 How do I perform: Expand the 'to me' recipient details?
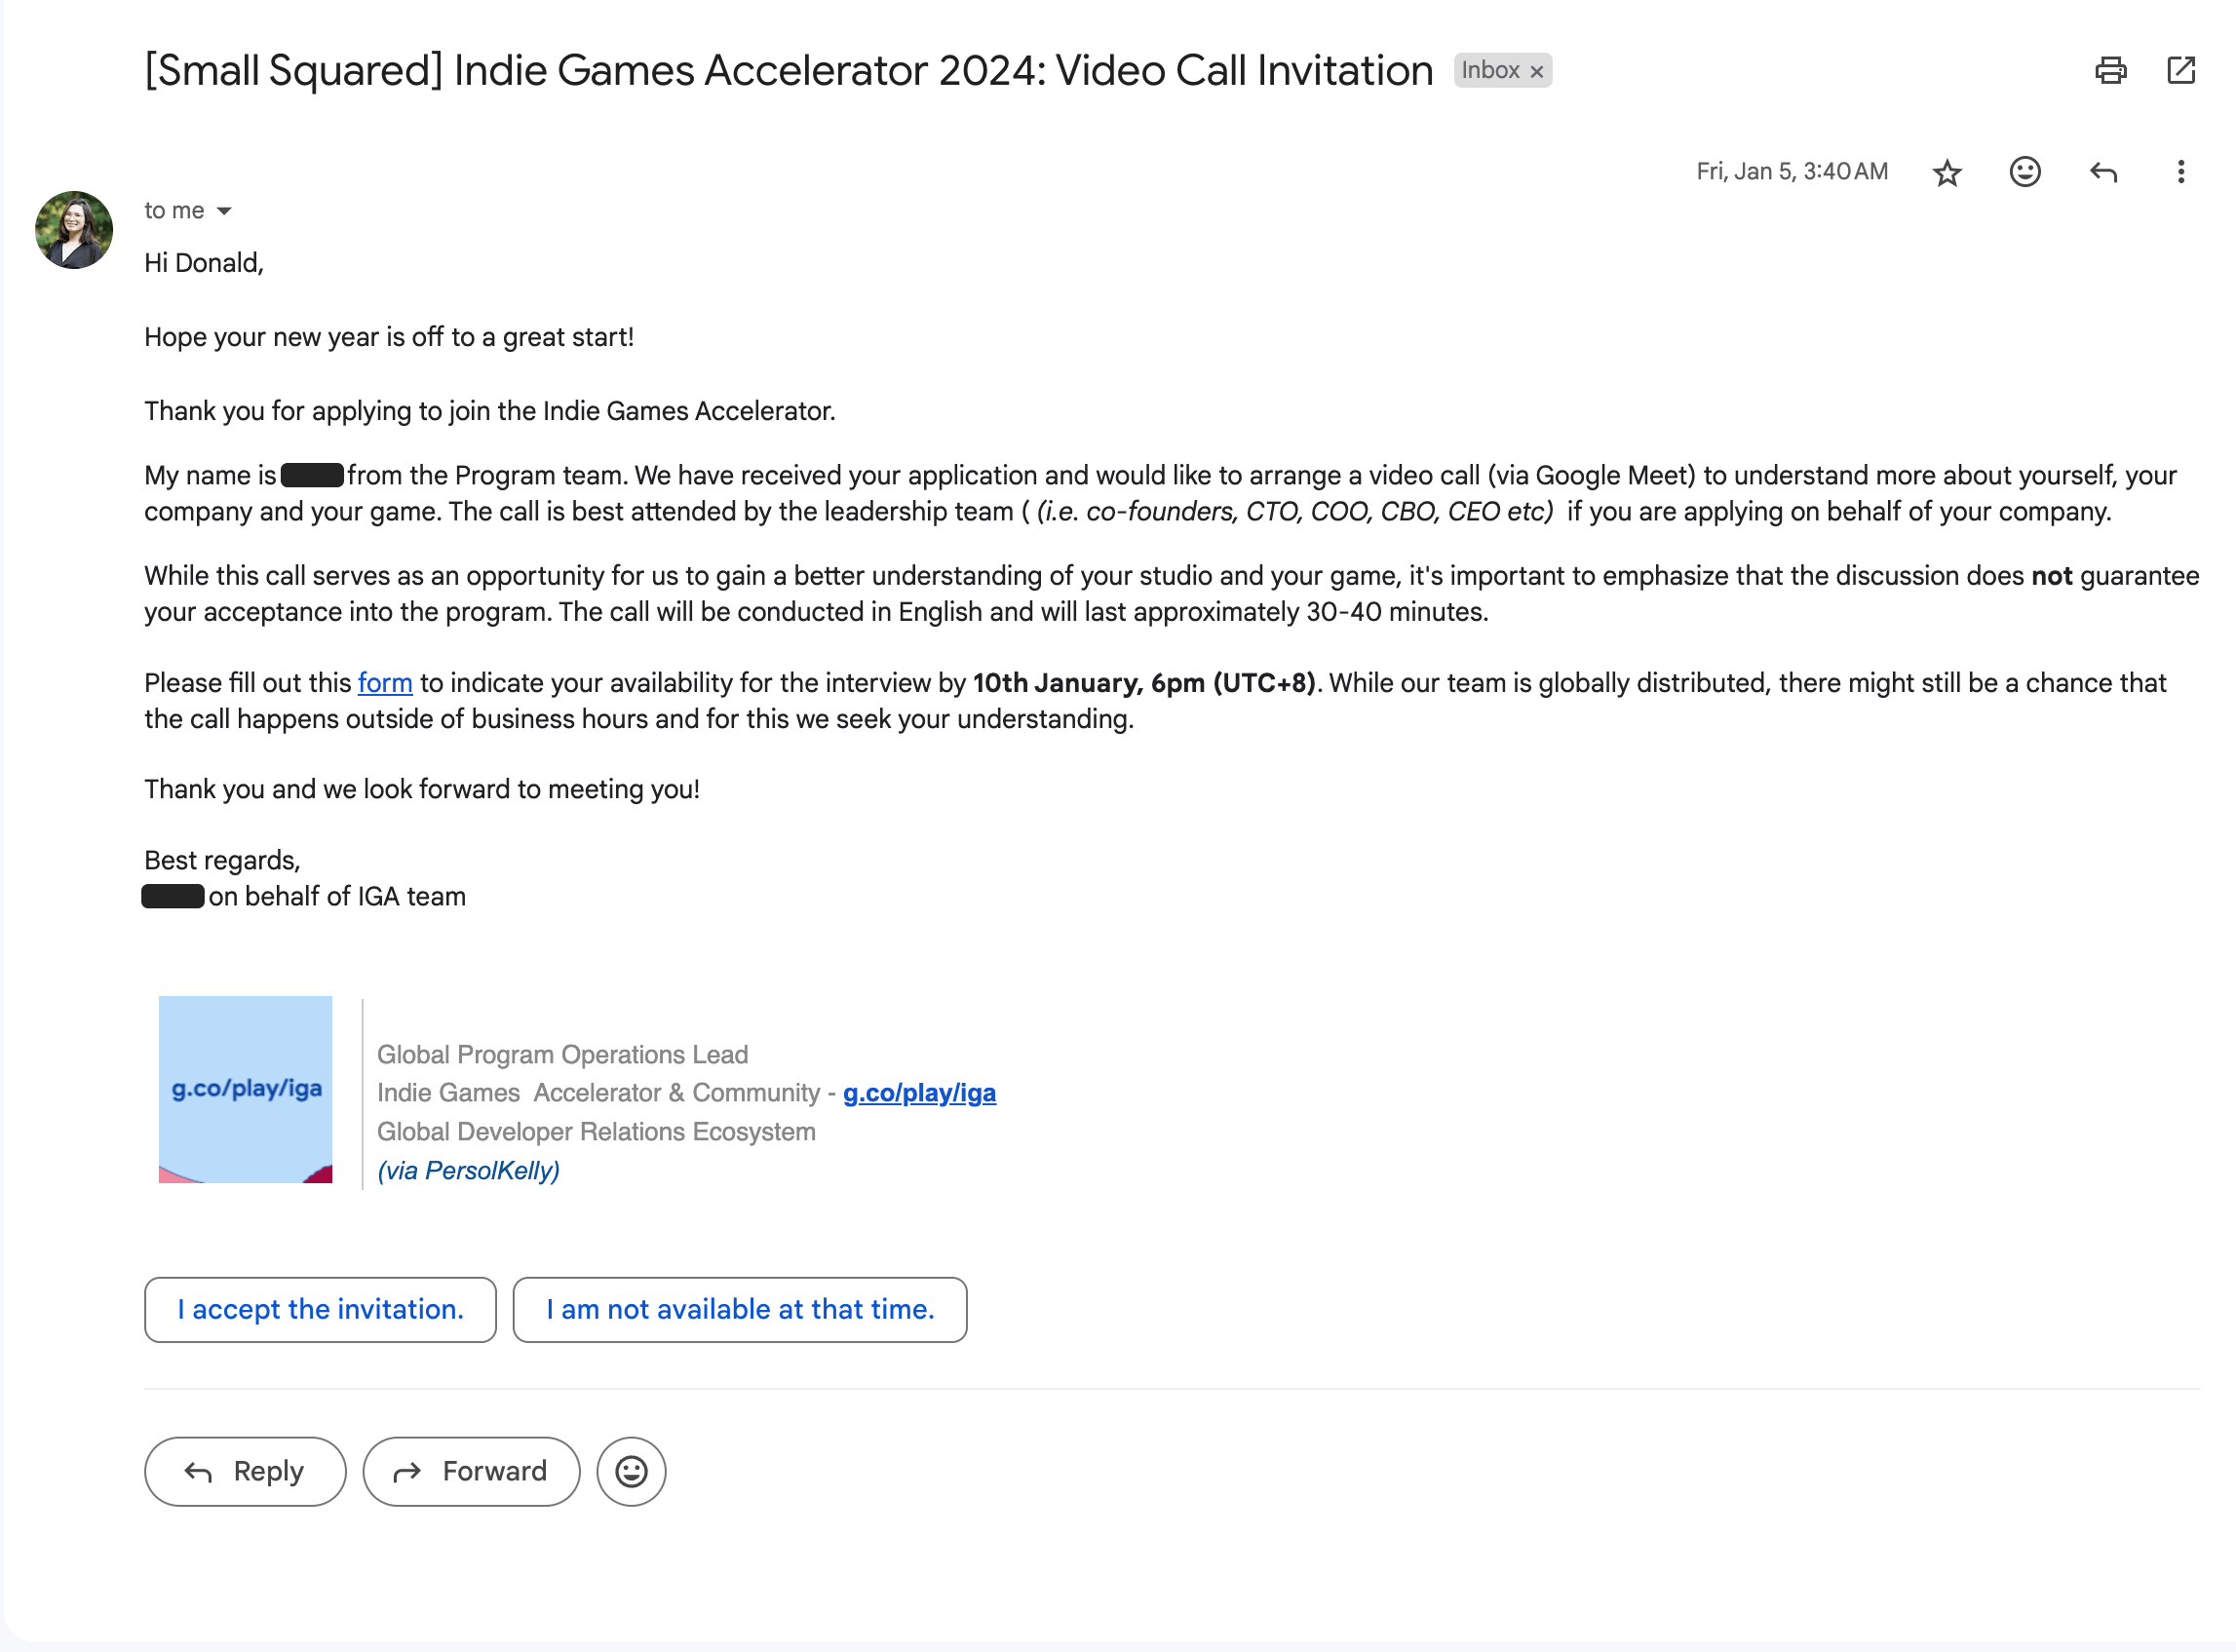pos(224,211)
